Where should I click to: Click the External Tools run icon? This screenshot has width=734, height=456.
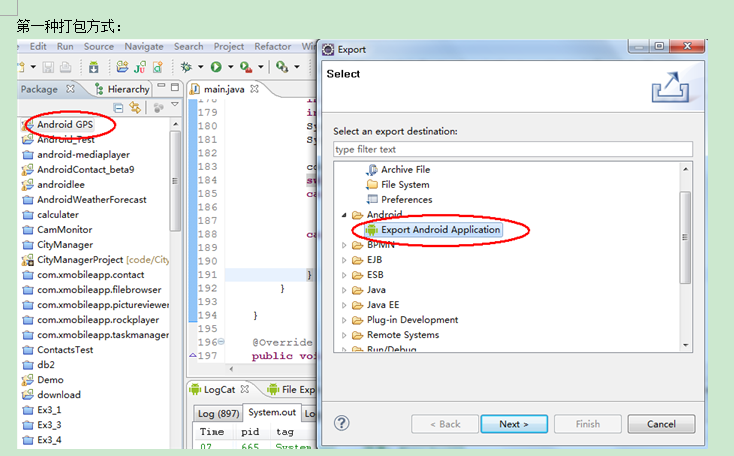click(x=282, y=66)
